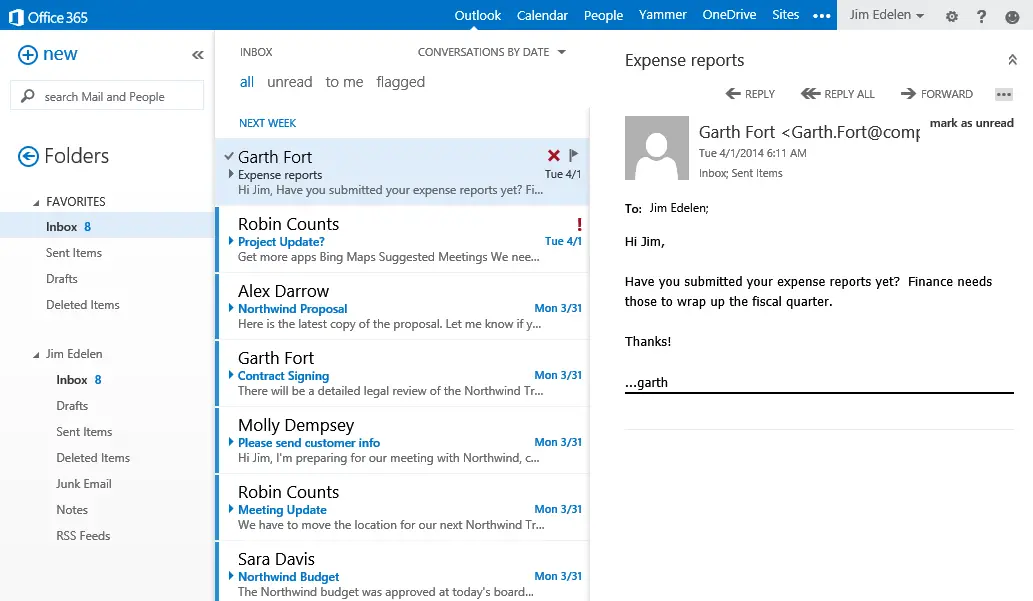Click the high importance mark on Project Update

point(579,224)
